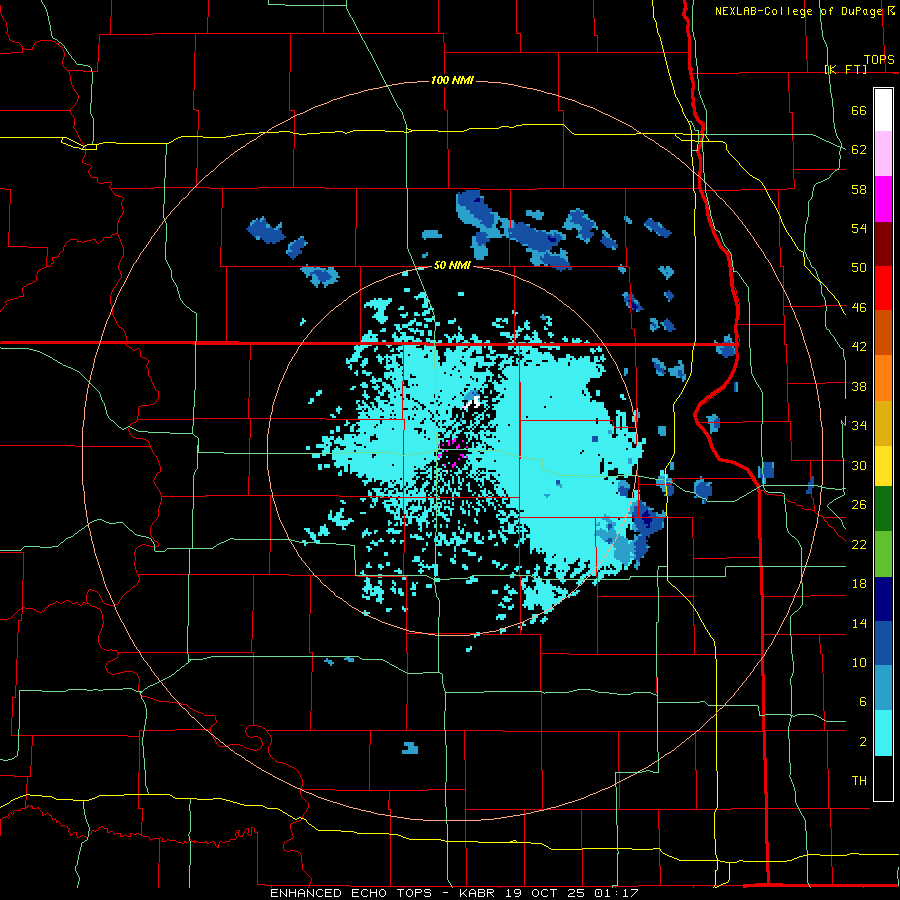Click the K FT units label

tap(845, 69)
